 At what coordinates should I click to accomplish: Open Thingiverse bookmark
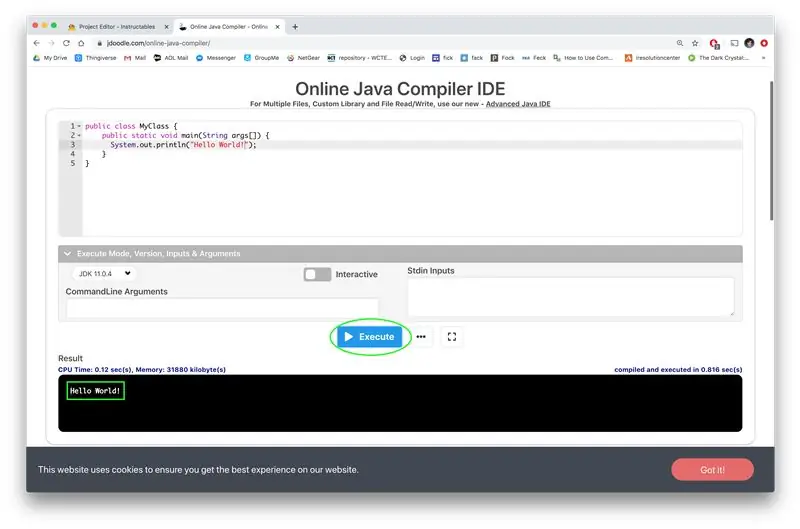click(x=95, y=58)
